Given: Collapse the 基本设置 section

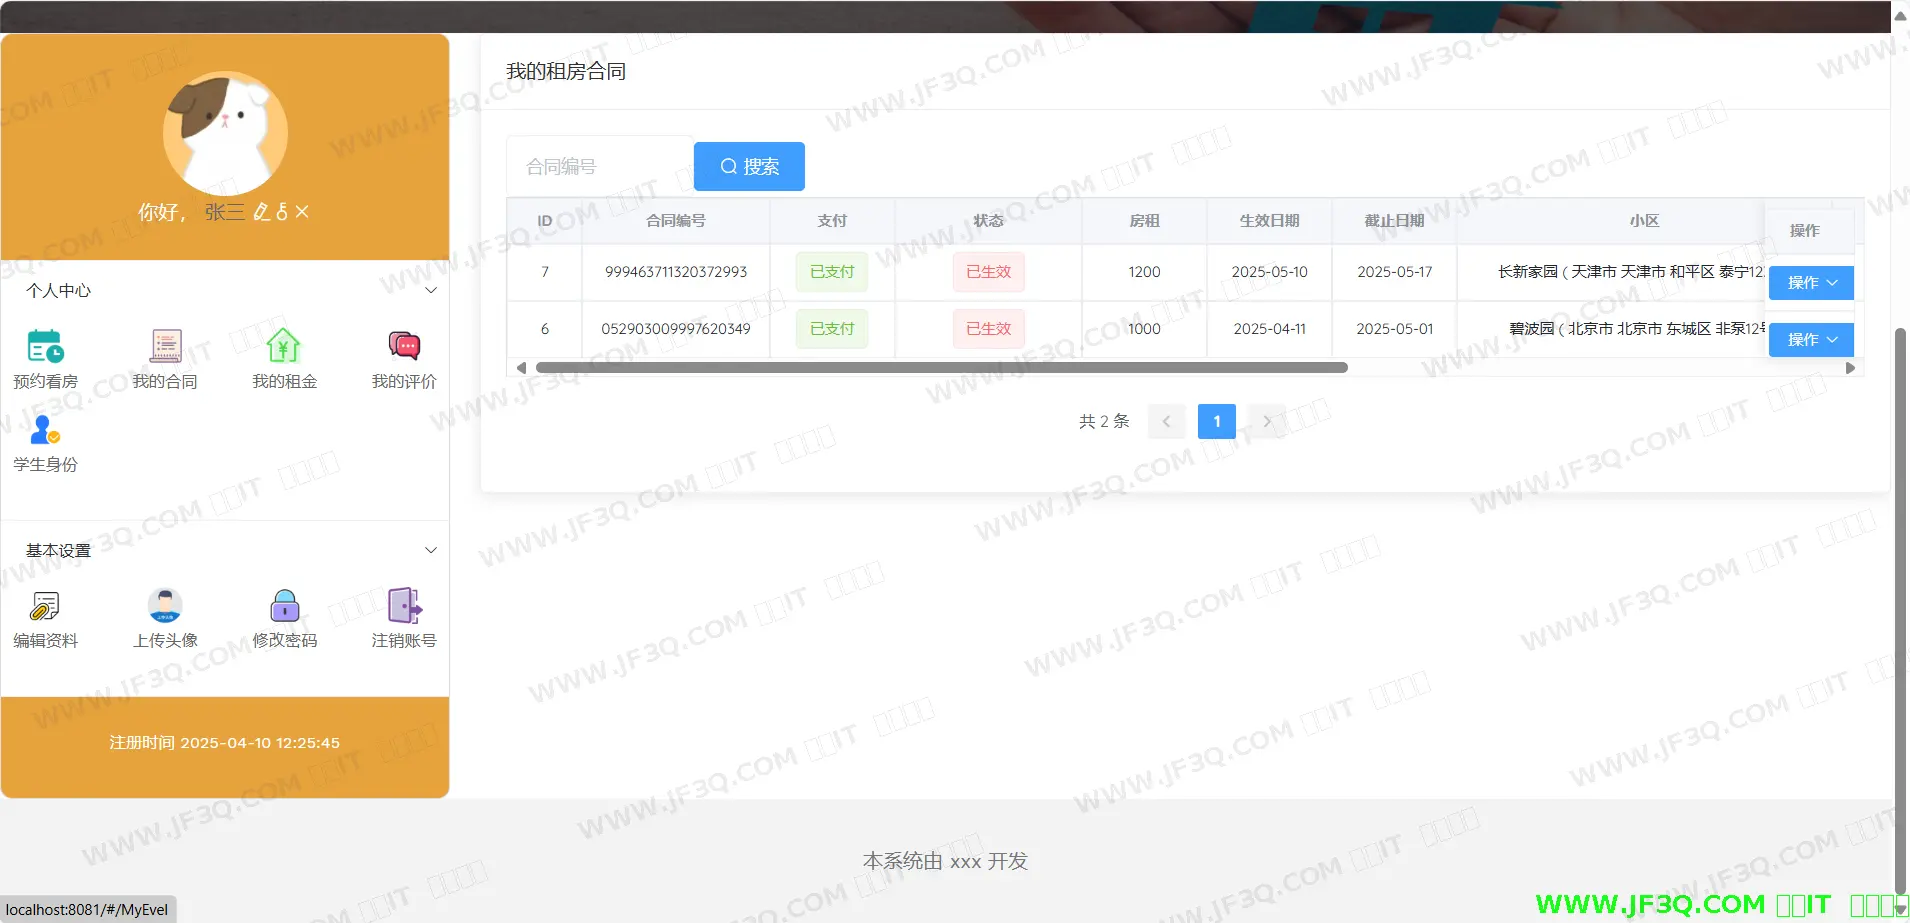Looking at the screenshot, I should pyautogui.click(x=431, y=551).
